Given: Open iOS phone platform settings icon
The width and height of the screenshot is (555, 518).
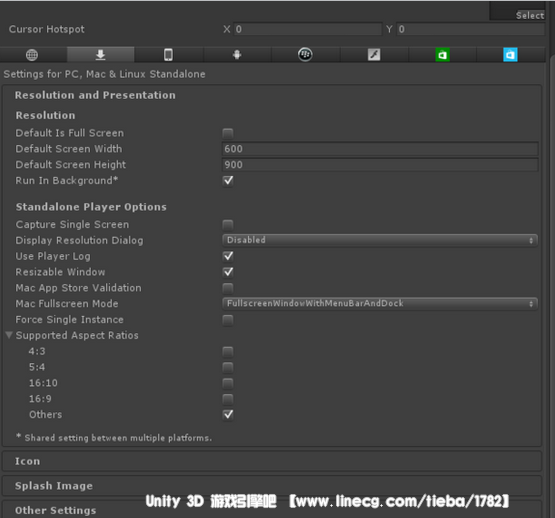Looking at the screenshot, I should 168,55.
